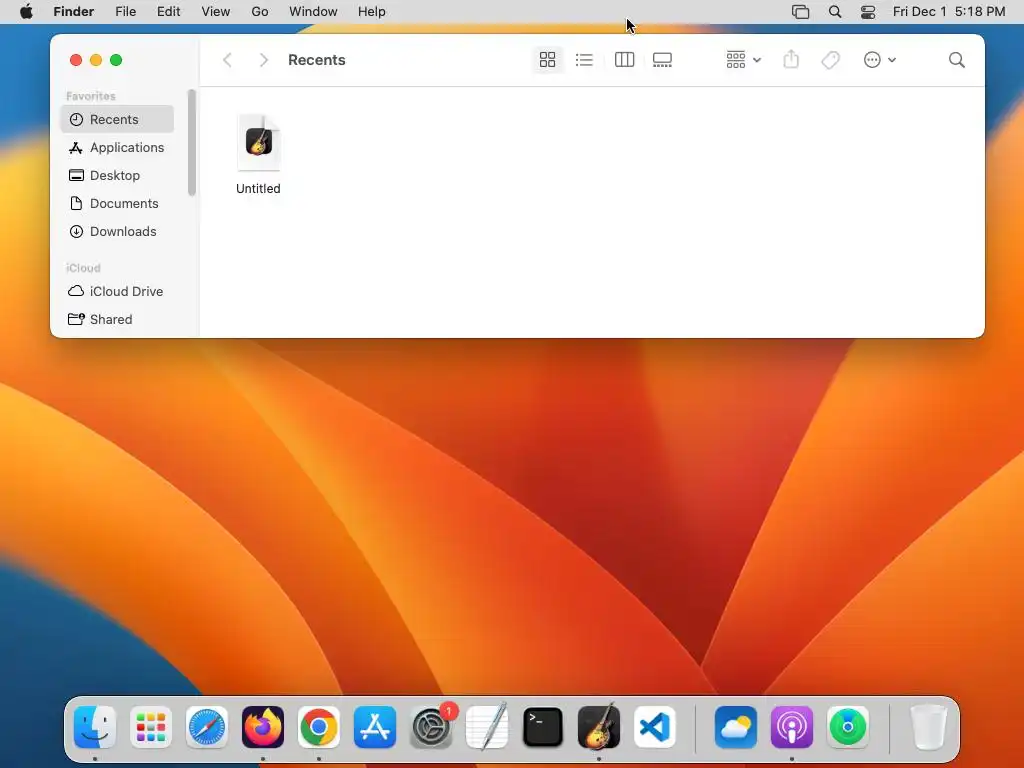Click the sidebar scrollbar
The image size is (1024, 768).
(x=191, y=142)
